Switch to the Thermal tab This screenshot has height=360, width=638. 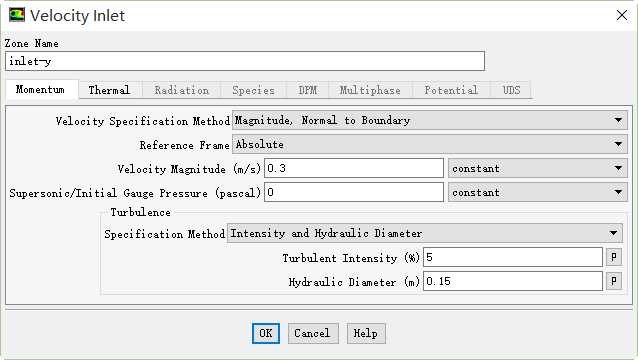click(109, 90)
